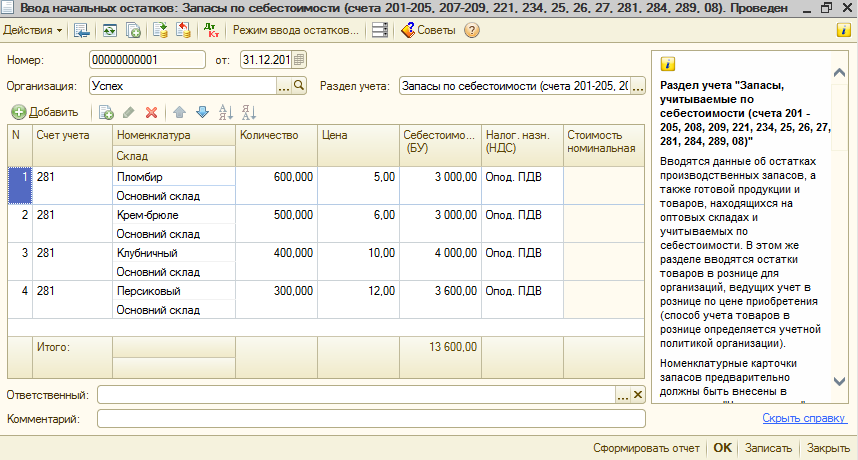Screen dimensions: 858x460
Task: Open selection list for Организация field
Action: [283, 86]
